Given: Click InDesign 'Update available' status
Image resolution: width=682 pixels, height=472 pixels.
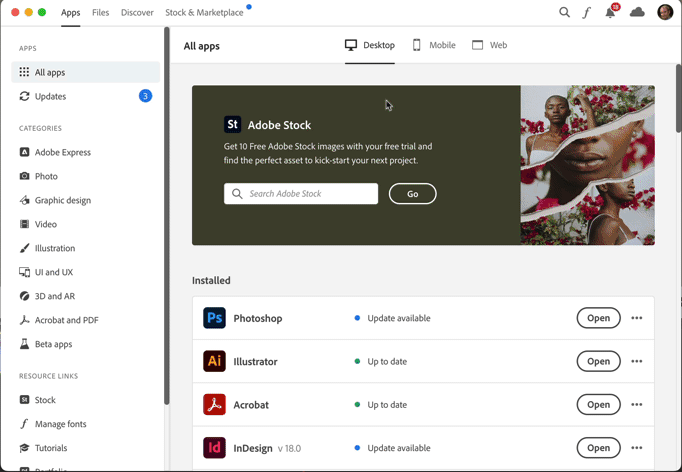Looking at the screenshot, I should click(x=392, y=448).
